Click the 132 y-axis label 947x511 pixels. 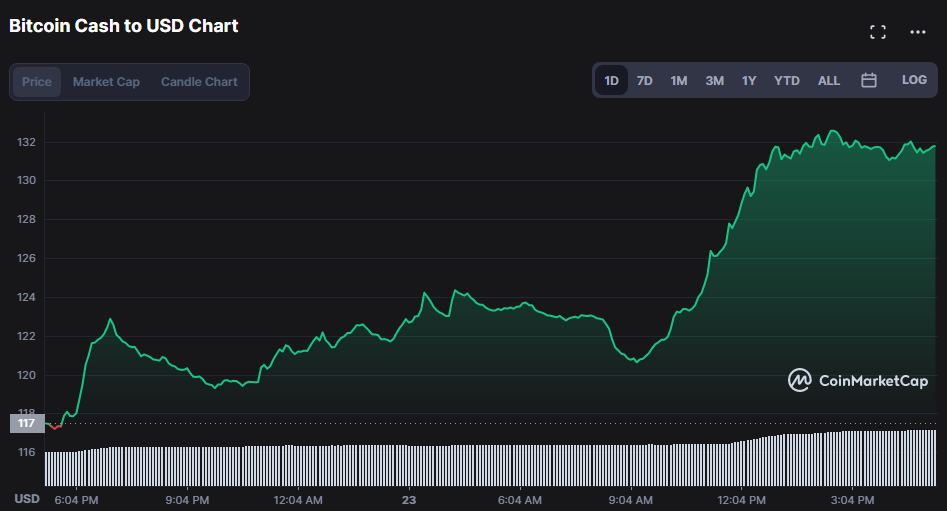(x=27, y=142)
